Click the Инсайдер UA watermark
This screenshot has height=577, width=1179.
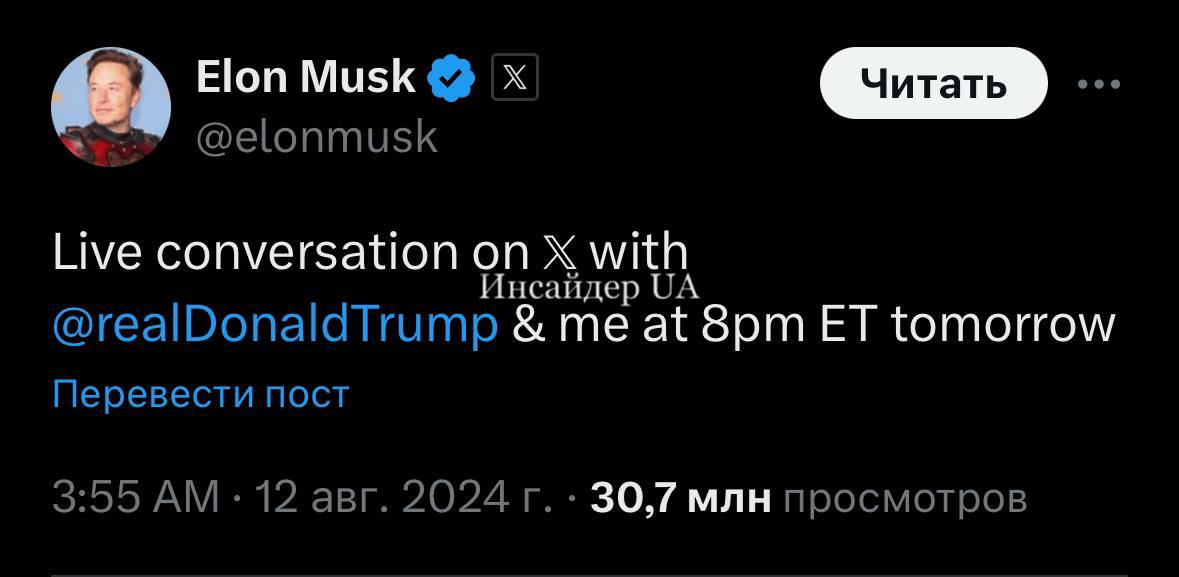[x=588, y=287]
